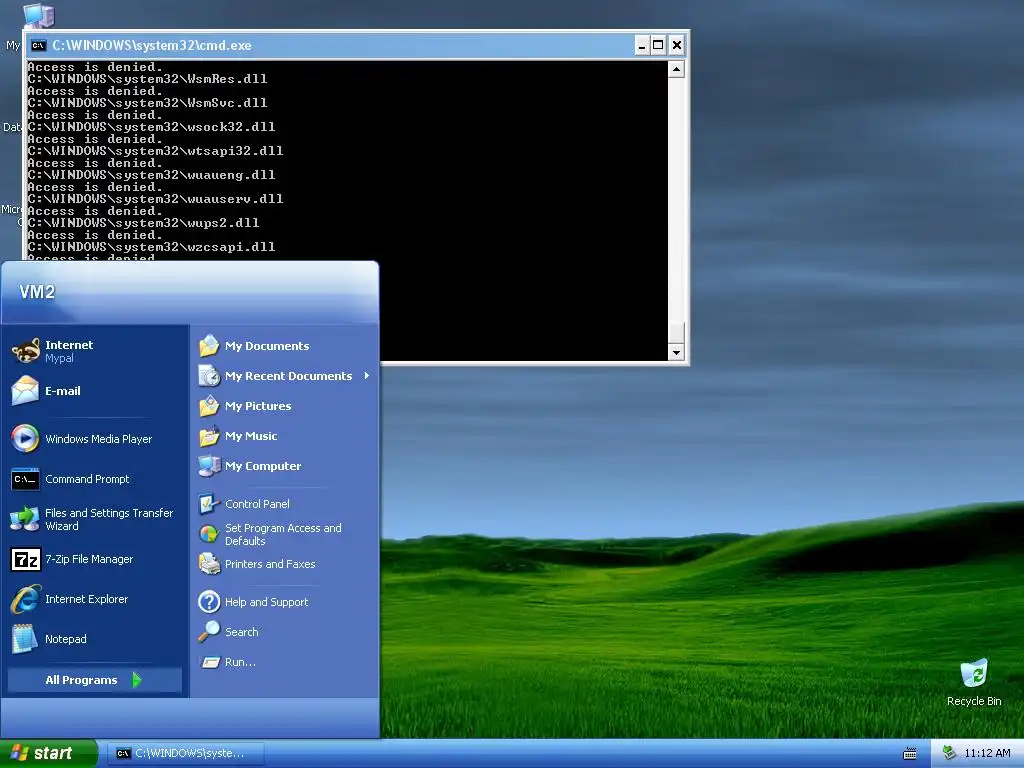Expand All Programs green arrow

coord(137,680)
